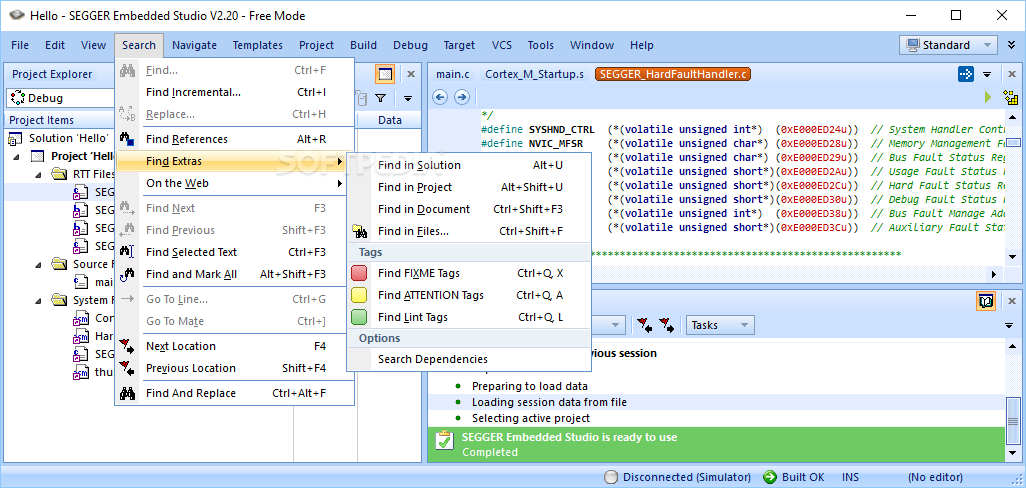
Task: Open the Navigate menu
Action: [194, 45]
